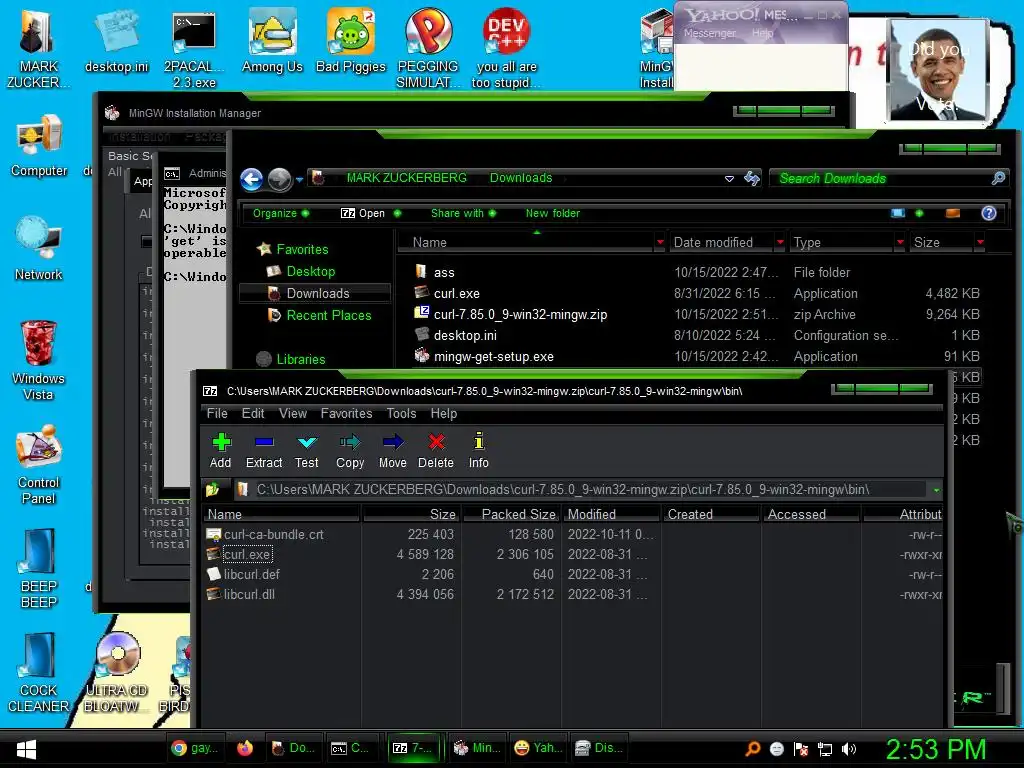Open the Network desktop icon
Viewport: 1024px width, 768px height.
tap(38, 249)
